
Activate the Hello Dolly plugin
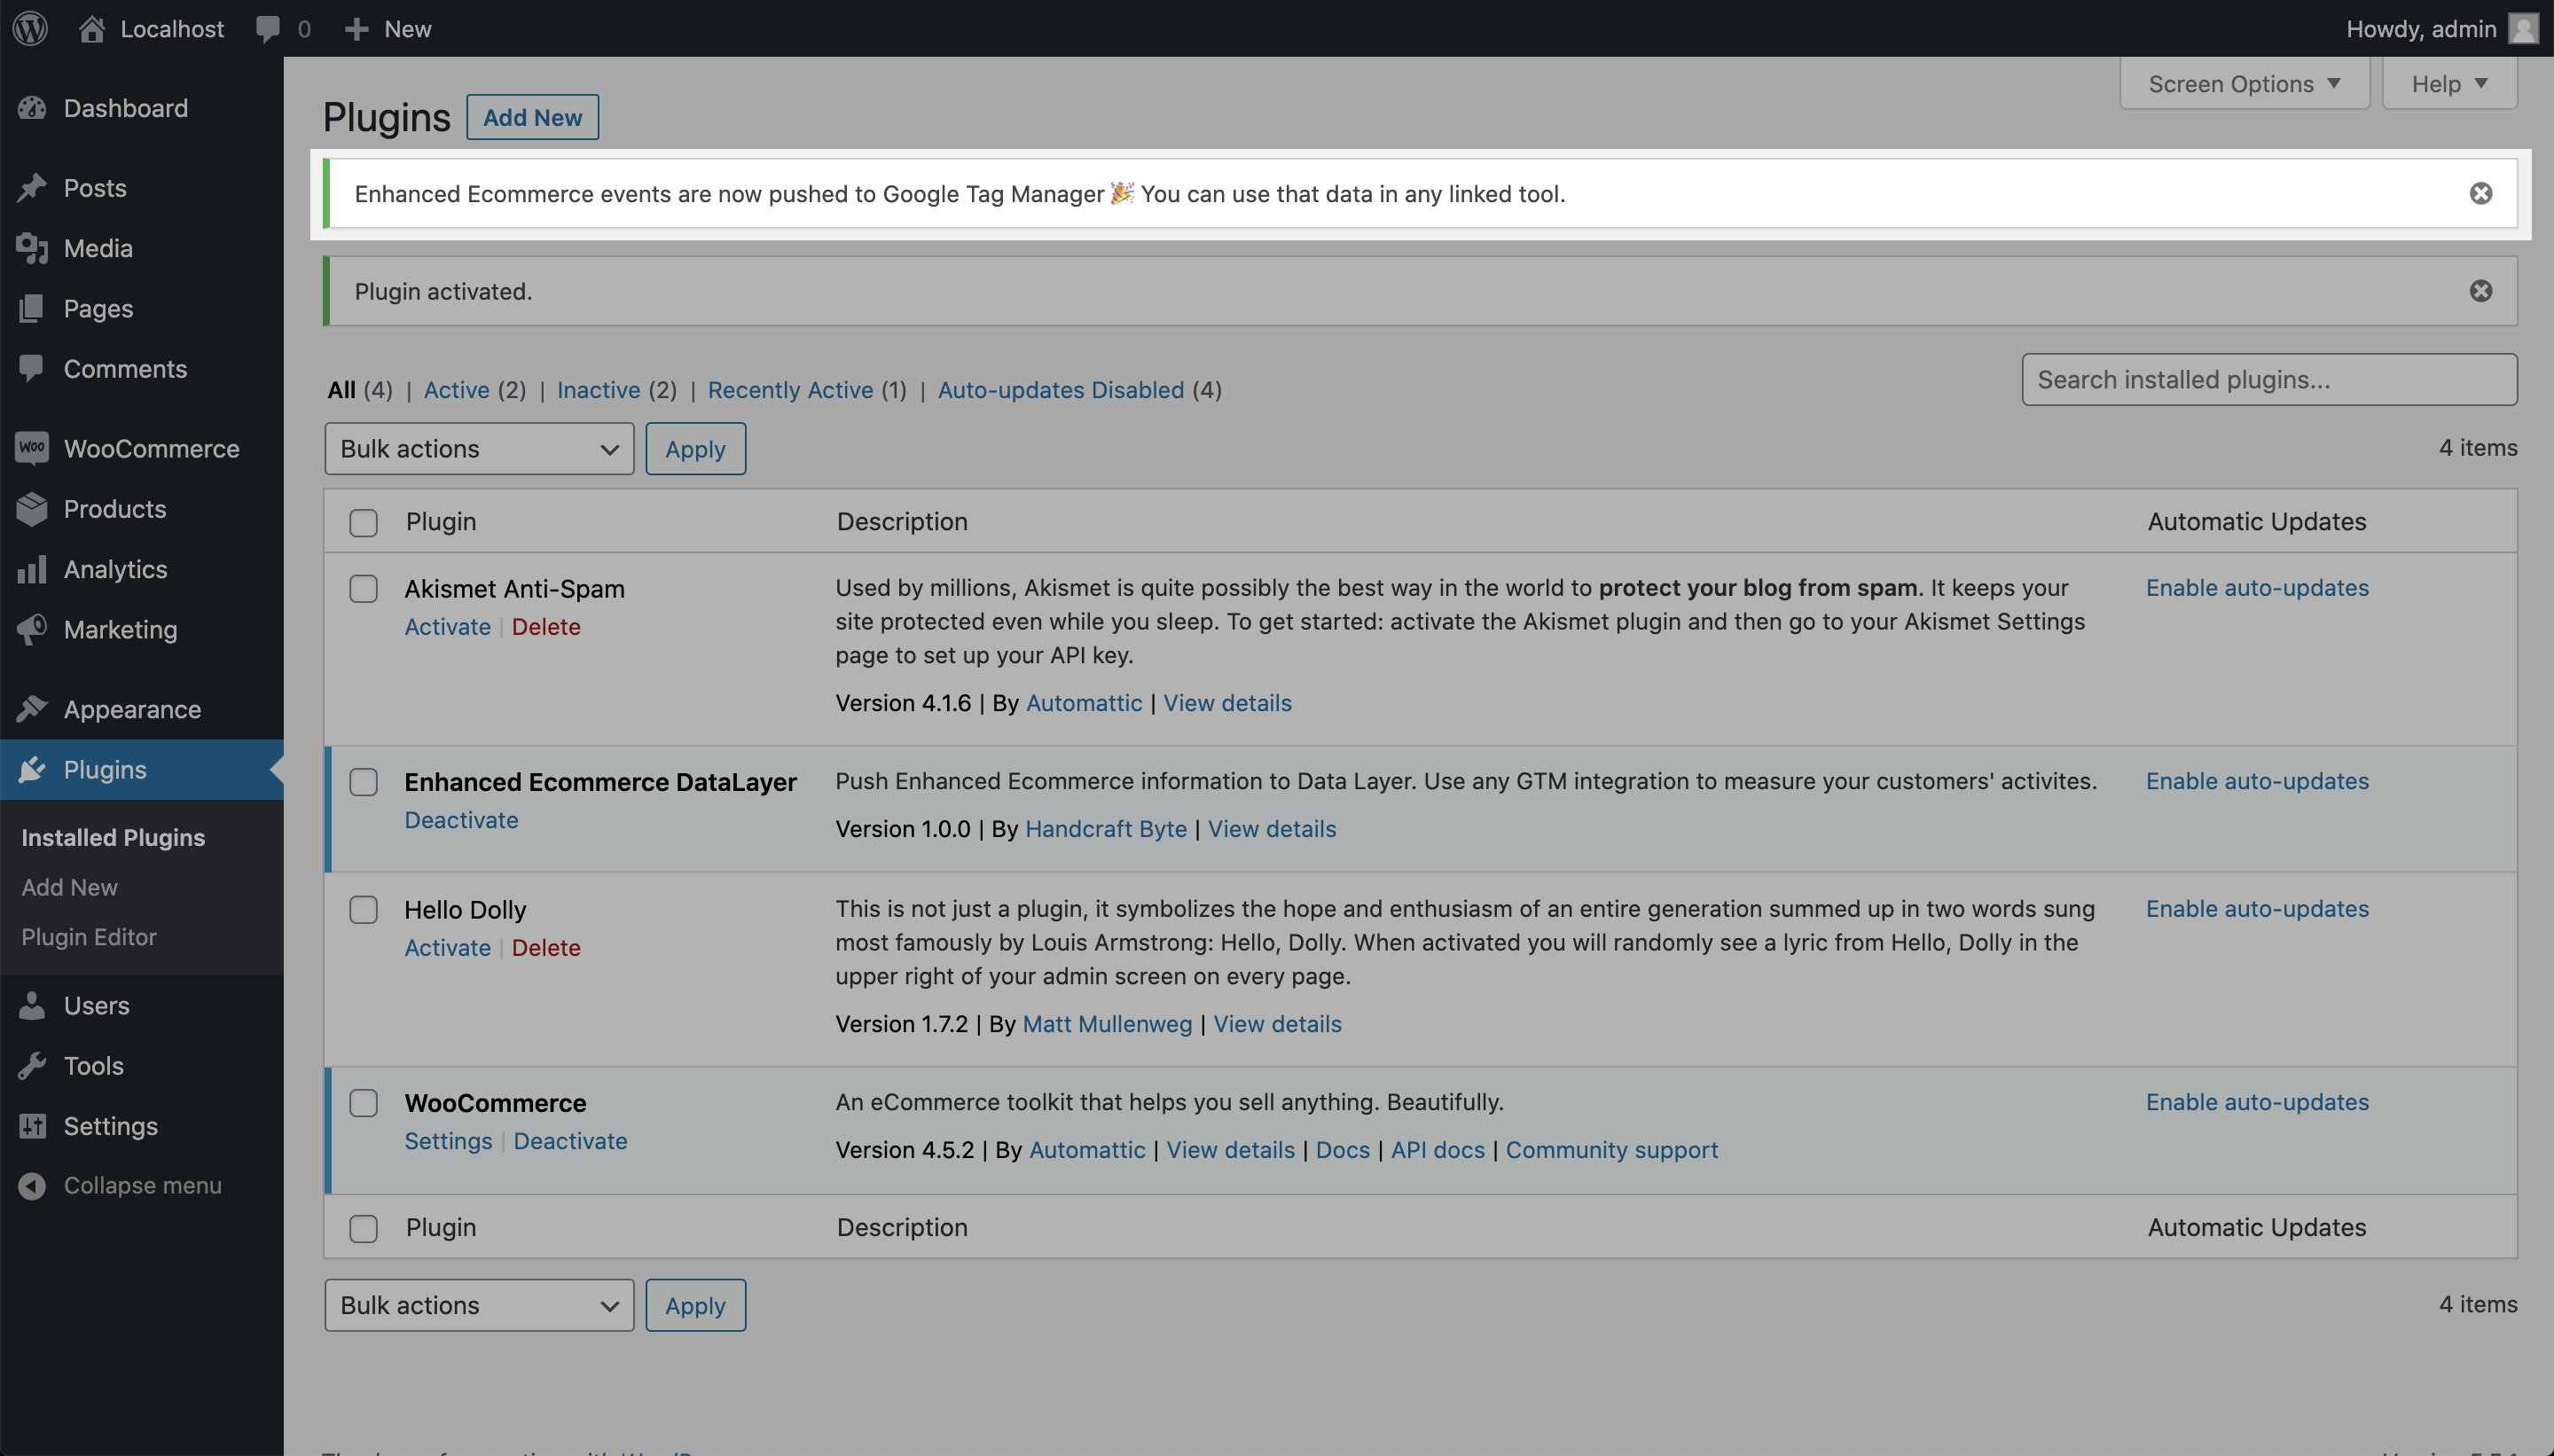pos(447,947)
